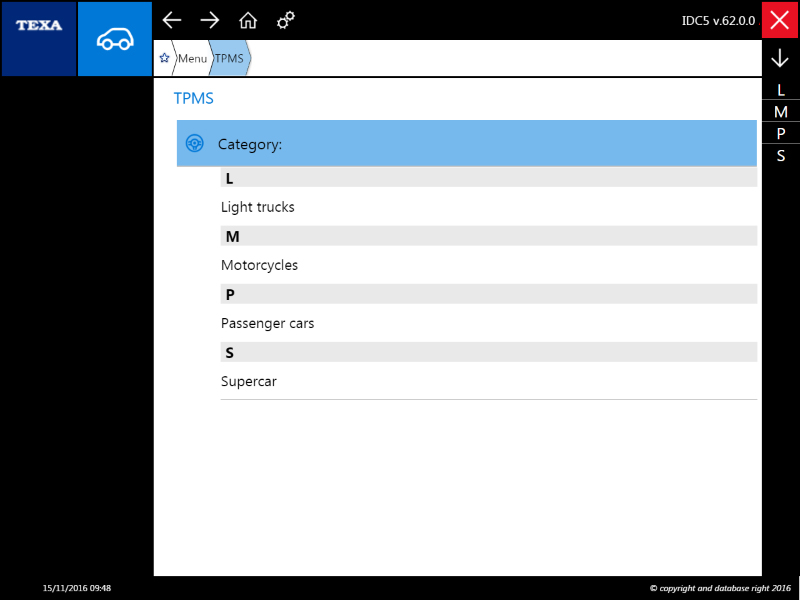The image size is (800, 600).
Task: Close the application with red X
Action: [780, 20]
